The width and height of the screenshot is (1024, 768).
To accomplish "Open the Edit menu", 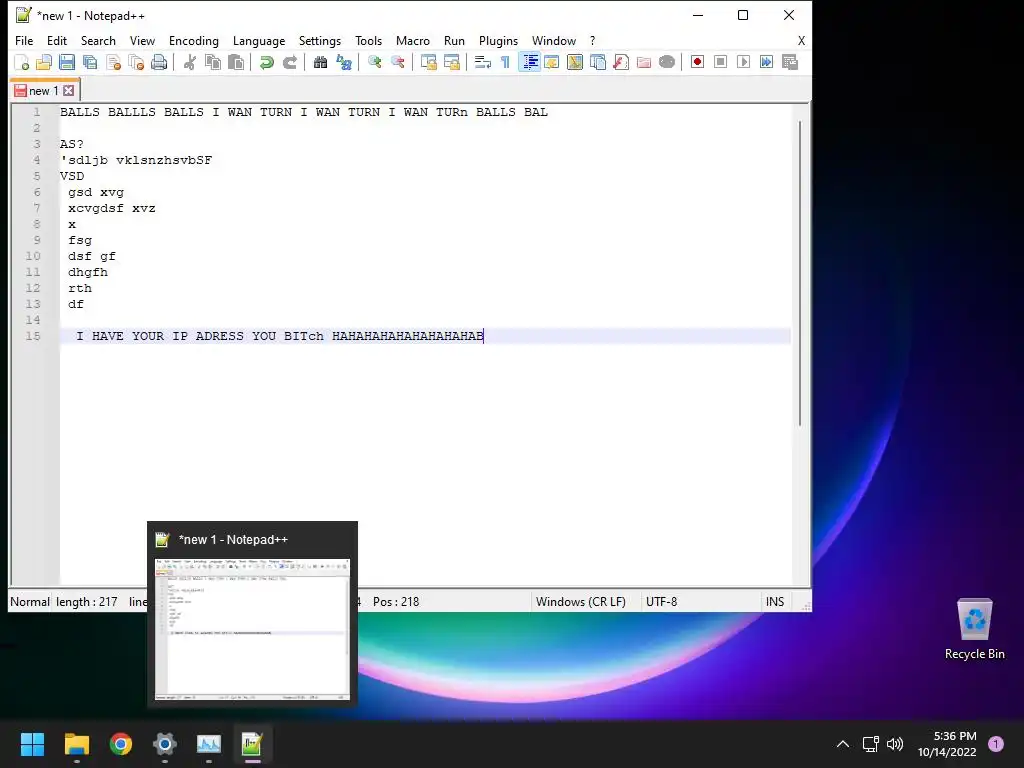I will pos(57,40).
